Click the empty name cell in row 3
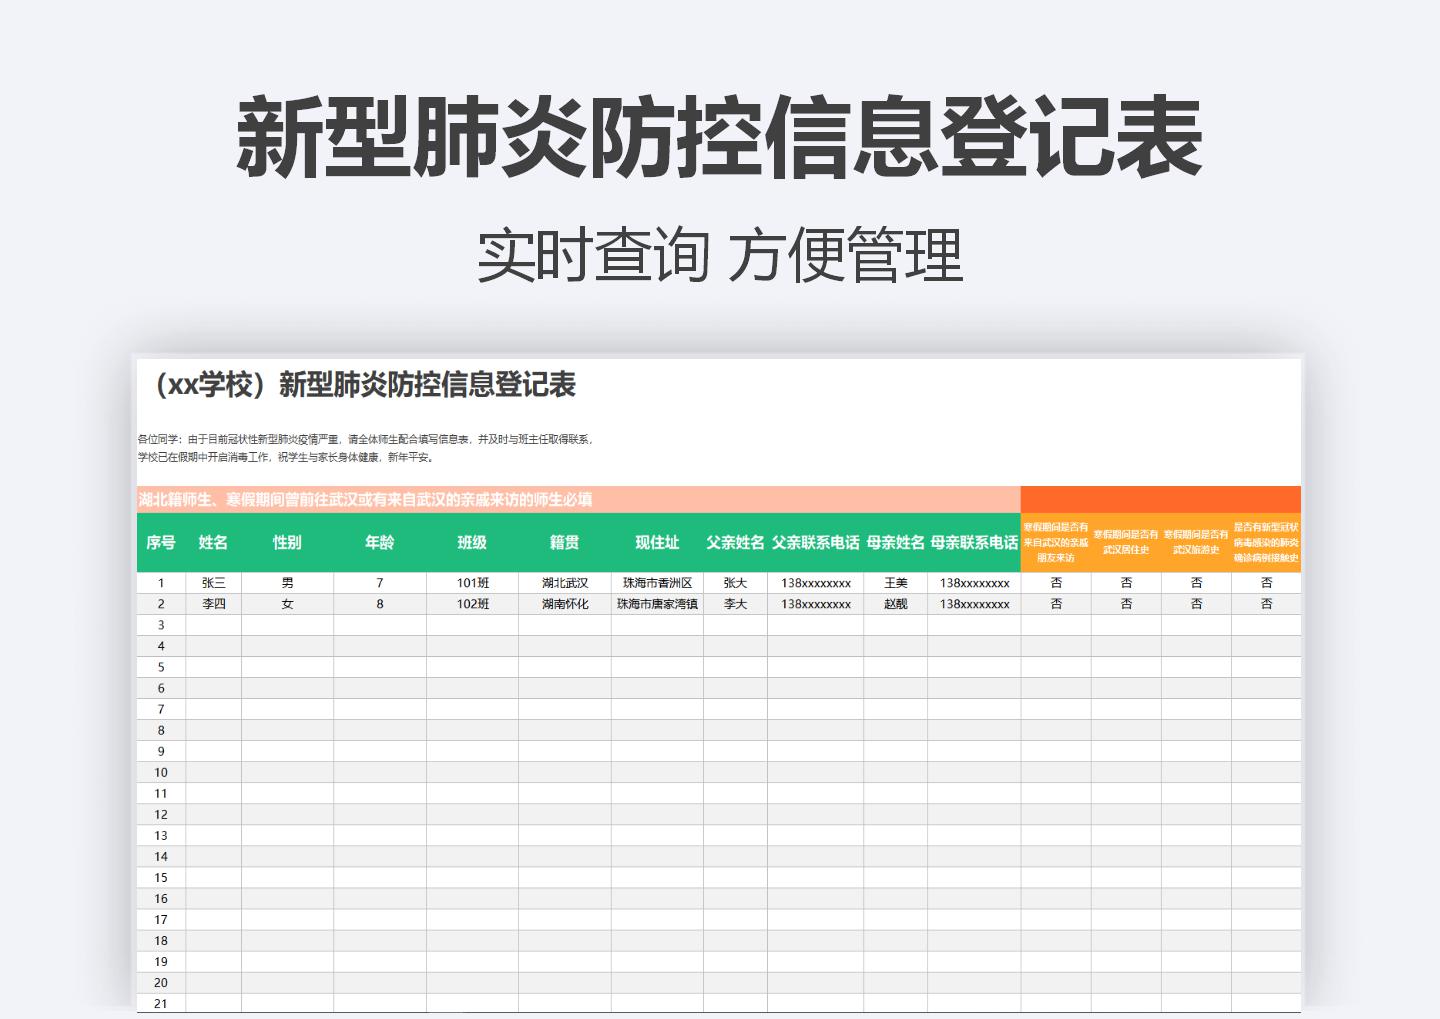This screenshot has width=1440, height=1019. pos(212,624)
